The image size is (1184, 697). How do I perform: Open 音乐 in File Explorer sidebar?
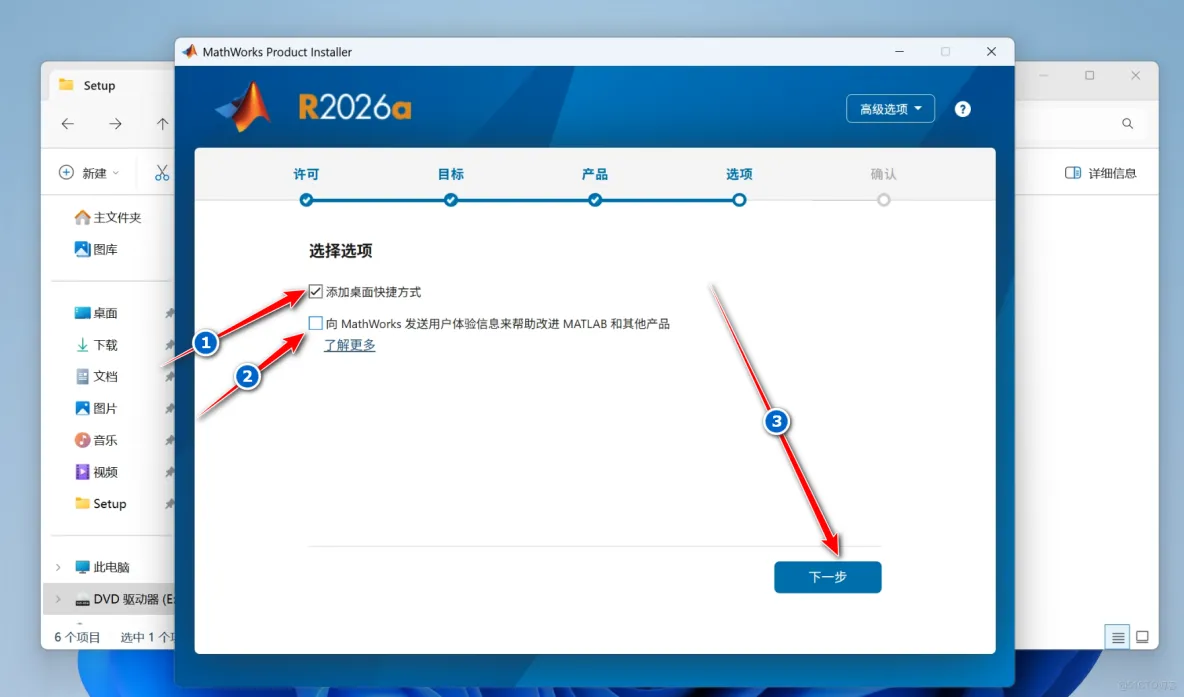point(96,439)
